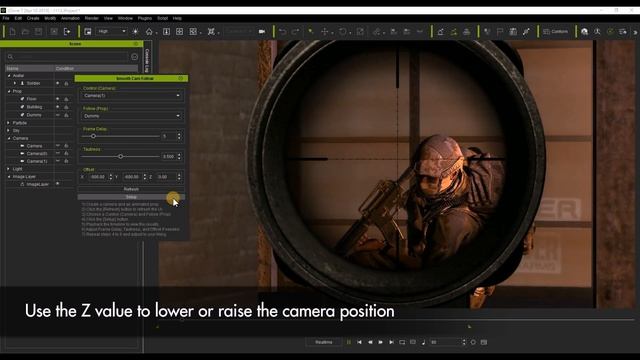Toggle visibility of the Floor prop
This screenshot has width=640, height=360.
pos(58,99)
